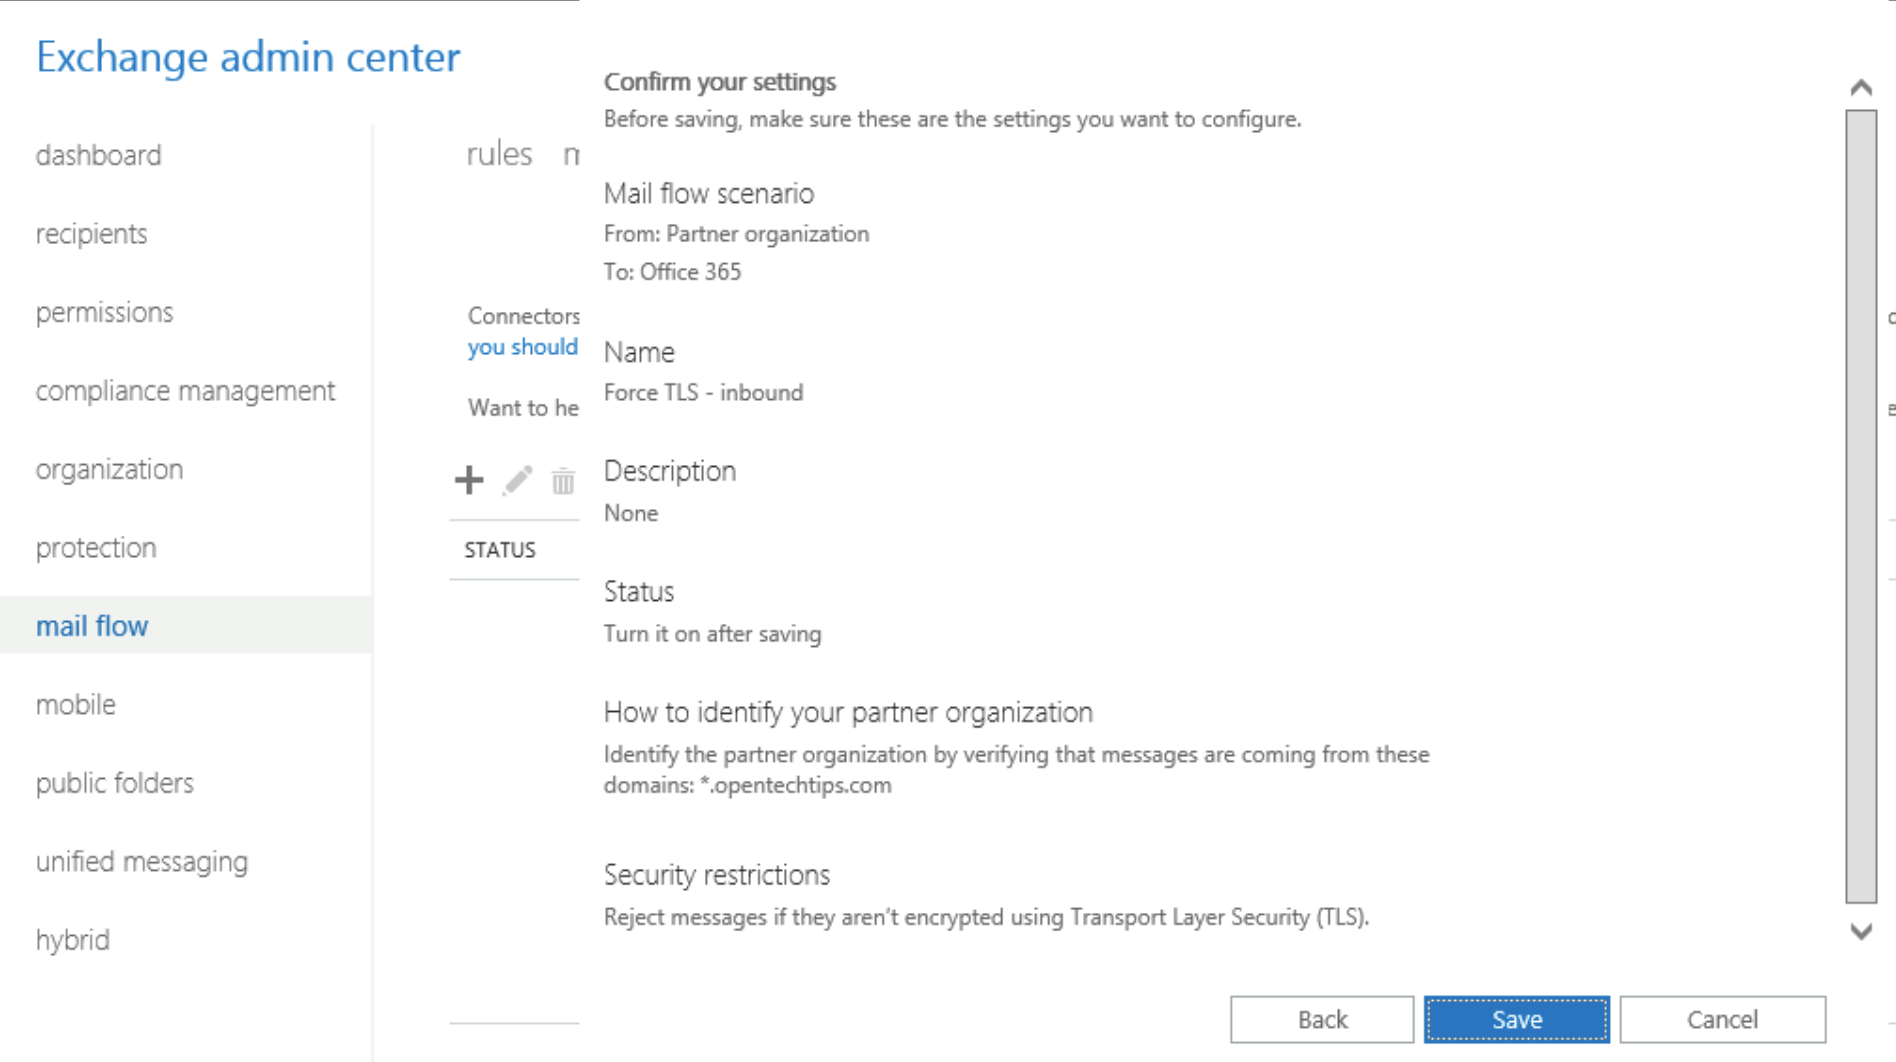The image size is (1896, 1062).
Task: Open the unified messaging section
Action: (x=142, y=861)
